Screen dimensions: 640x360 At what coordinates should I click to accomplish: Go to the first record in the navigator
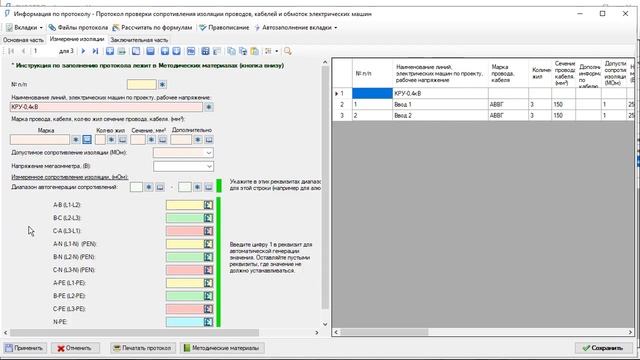tap(11, 51)
